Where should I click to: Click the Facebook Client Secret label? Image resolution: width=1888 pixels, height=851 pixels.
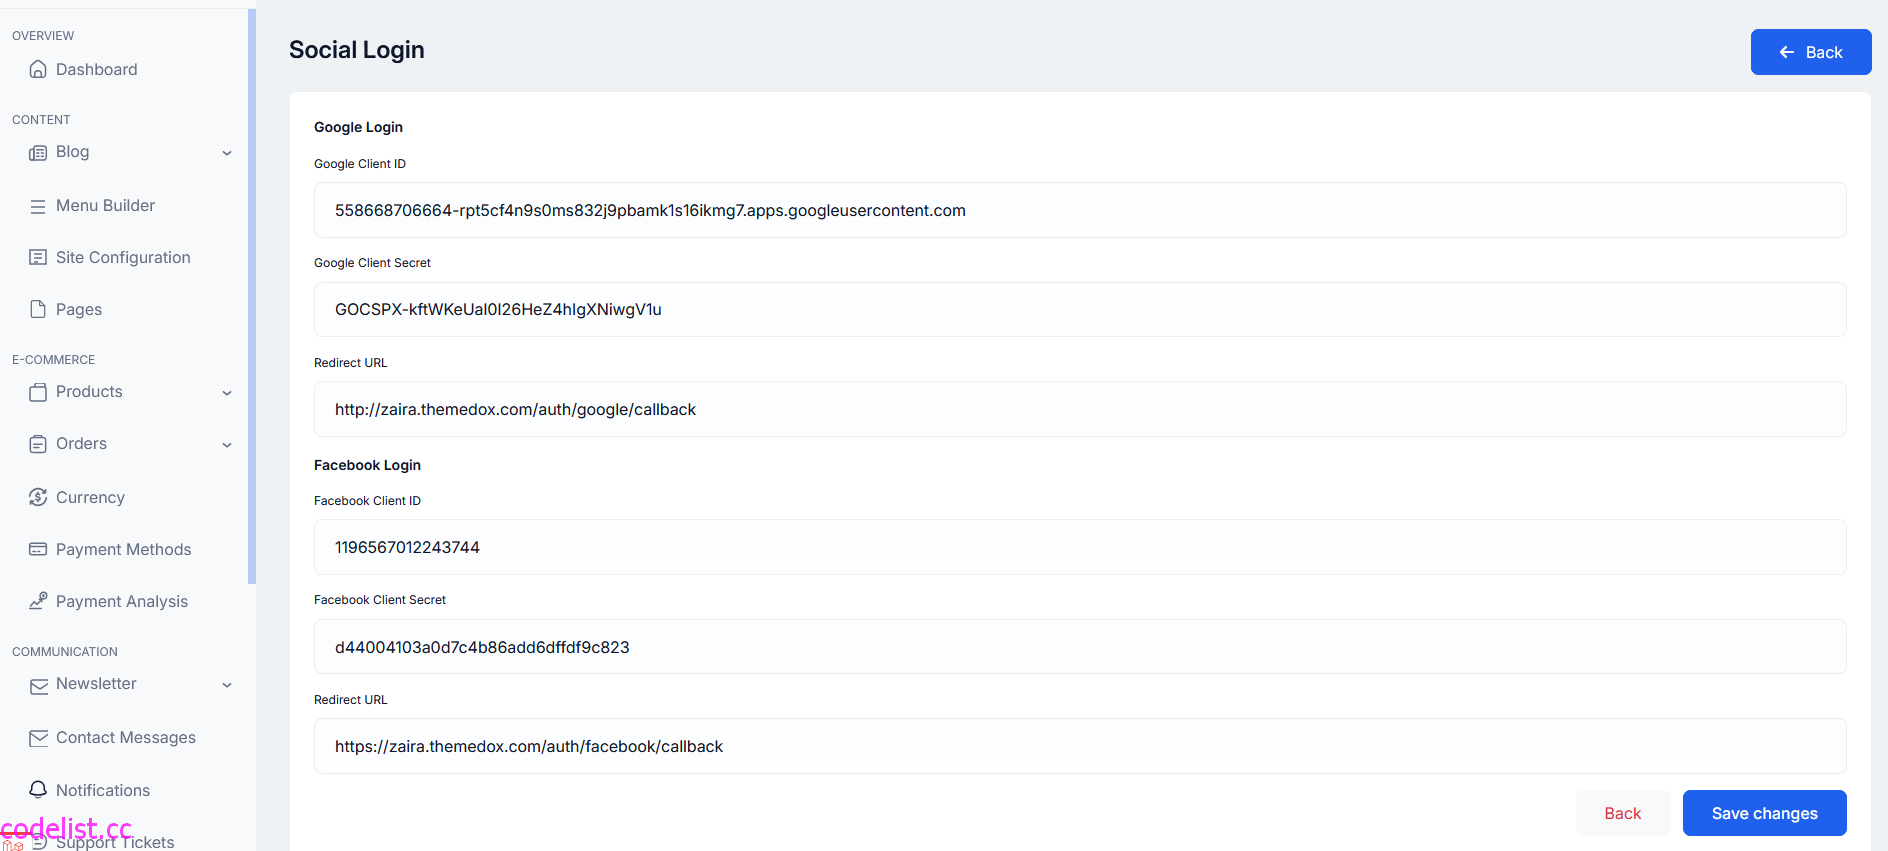(380, 600)
